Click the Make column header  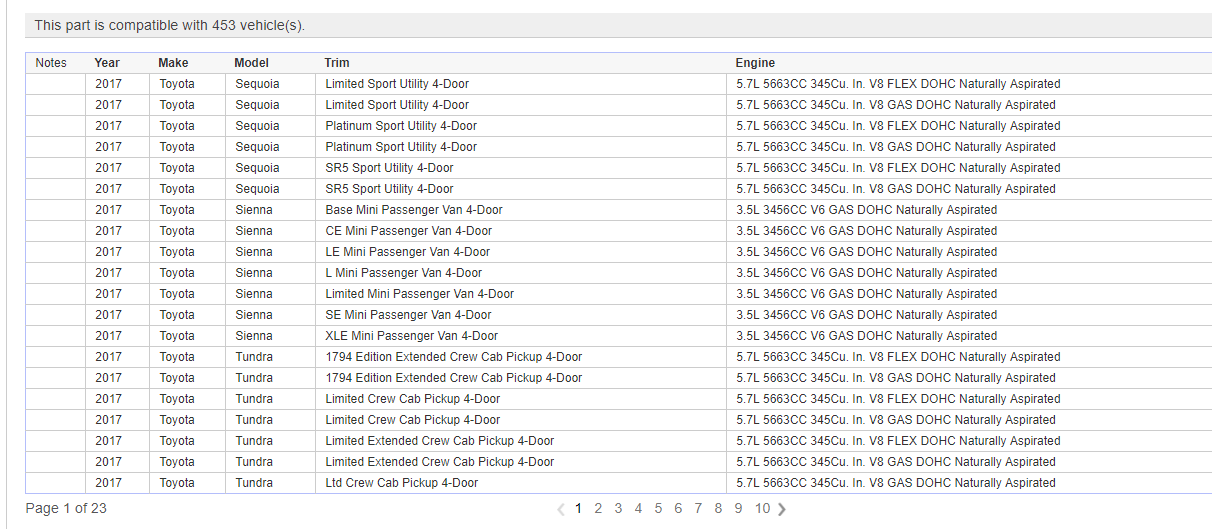(173, 63)
